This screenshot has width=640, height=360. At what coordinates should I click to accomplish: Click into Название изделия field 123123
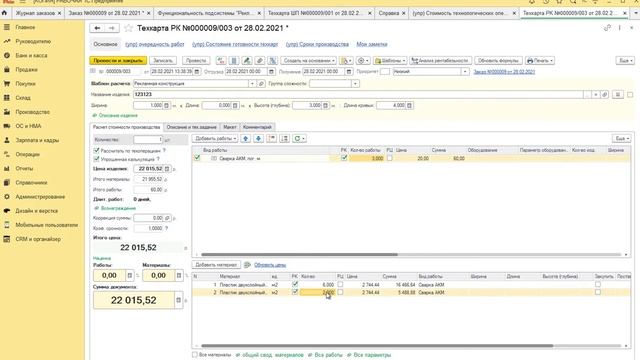(358, 94)
